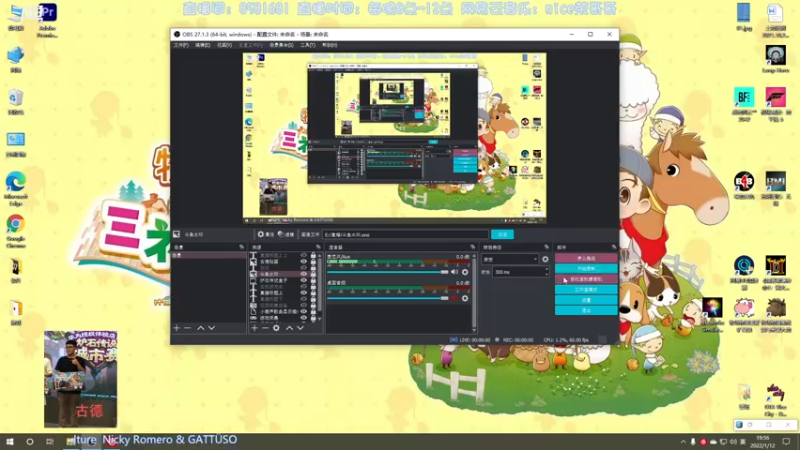This screenshot has height=450, width=800.
Task: Click start recording button in Controls
Action: click(x=586, y=268)
